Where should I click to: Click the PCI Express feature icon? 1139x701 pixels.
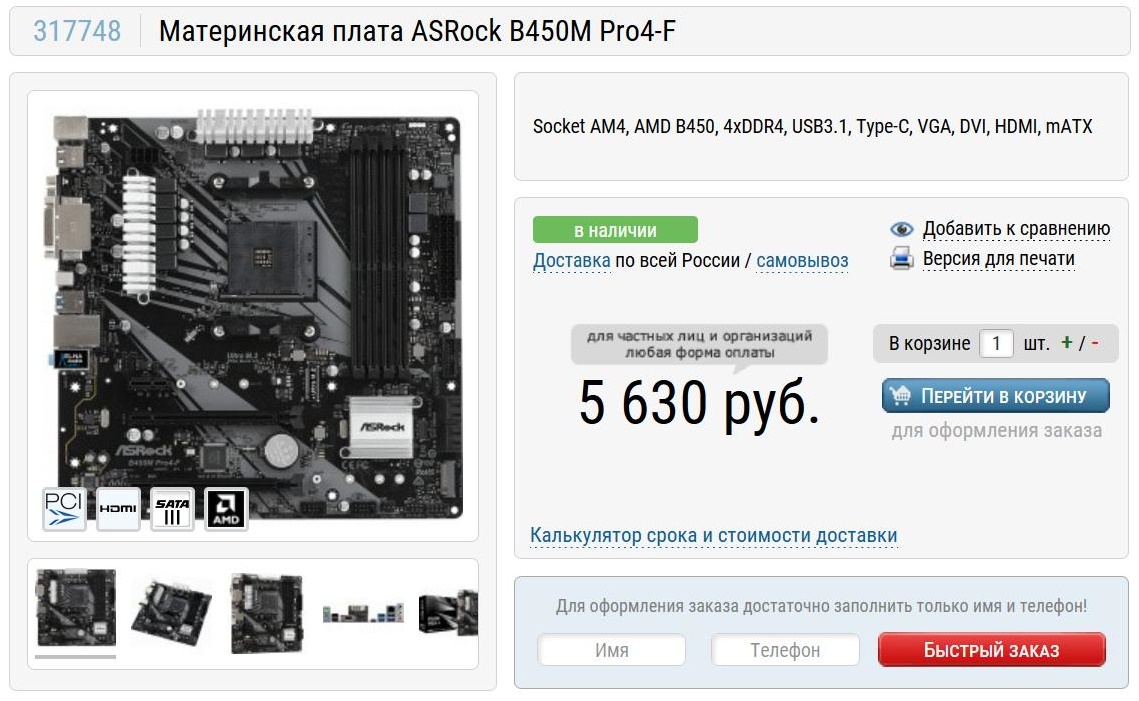click(65, 508)
